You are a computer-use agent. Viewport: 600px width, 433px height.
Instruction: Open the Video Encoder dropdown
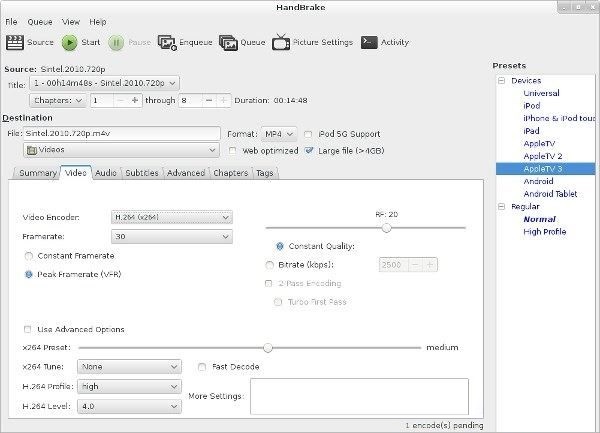[169, 217]
